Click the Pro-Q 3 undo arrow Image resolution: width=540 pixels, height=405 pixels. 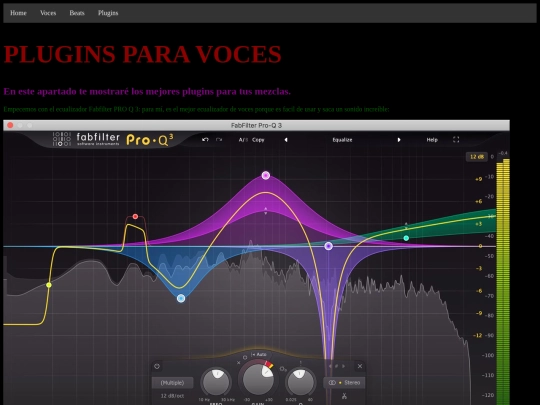205,139
